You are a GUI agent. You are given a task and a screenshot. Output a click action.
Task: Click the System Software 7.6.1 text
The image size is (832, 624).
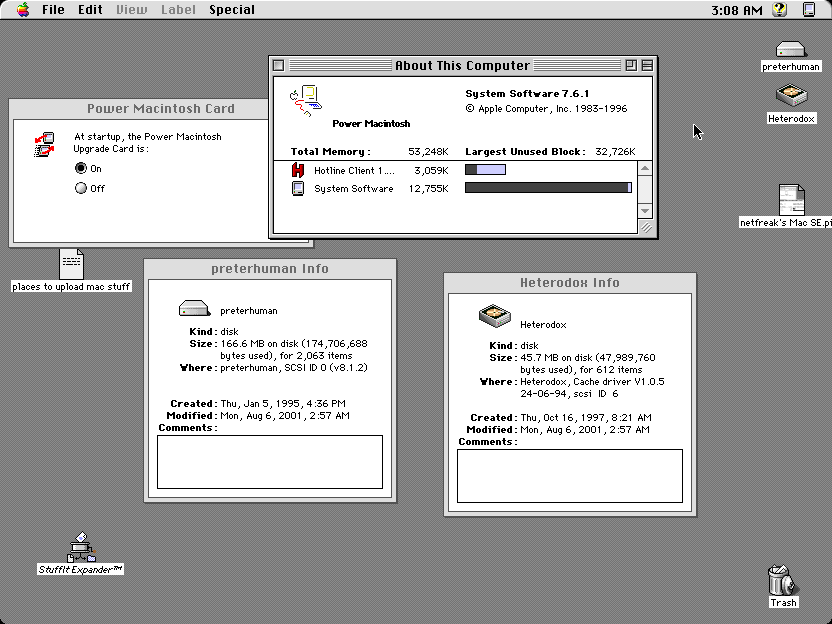[527, 93]
